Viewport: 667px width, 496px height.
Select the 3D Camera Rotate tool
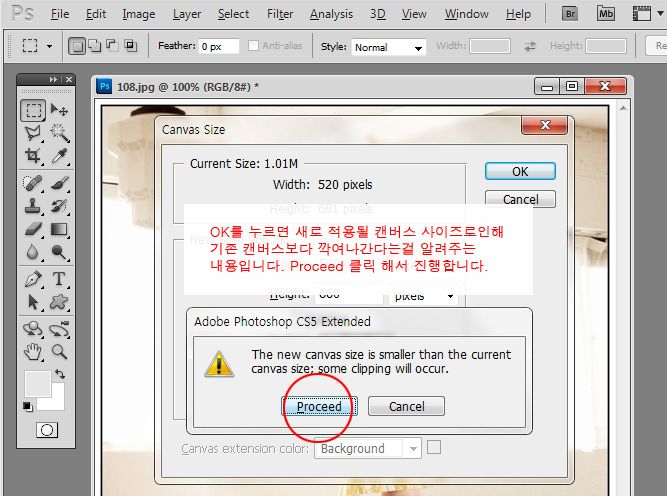pos(59,330)
